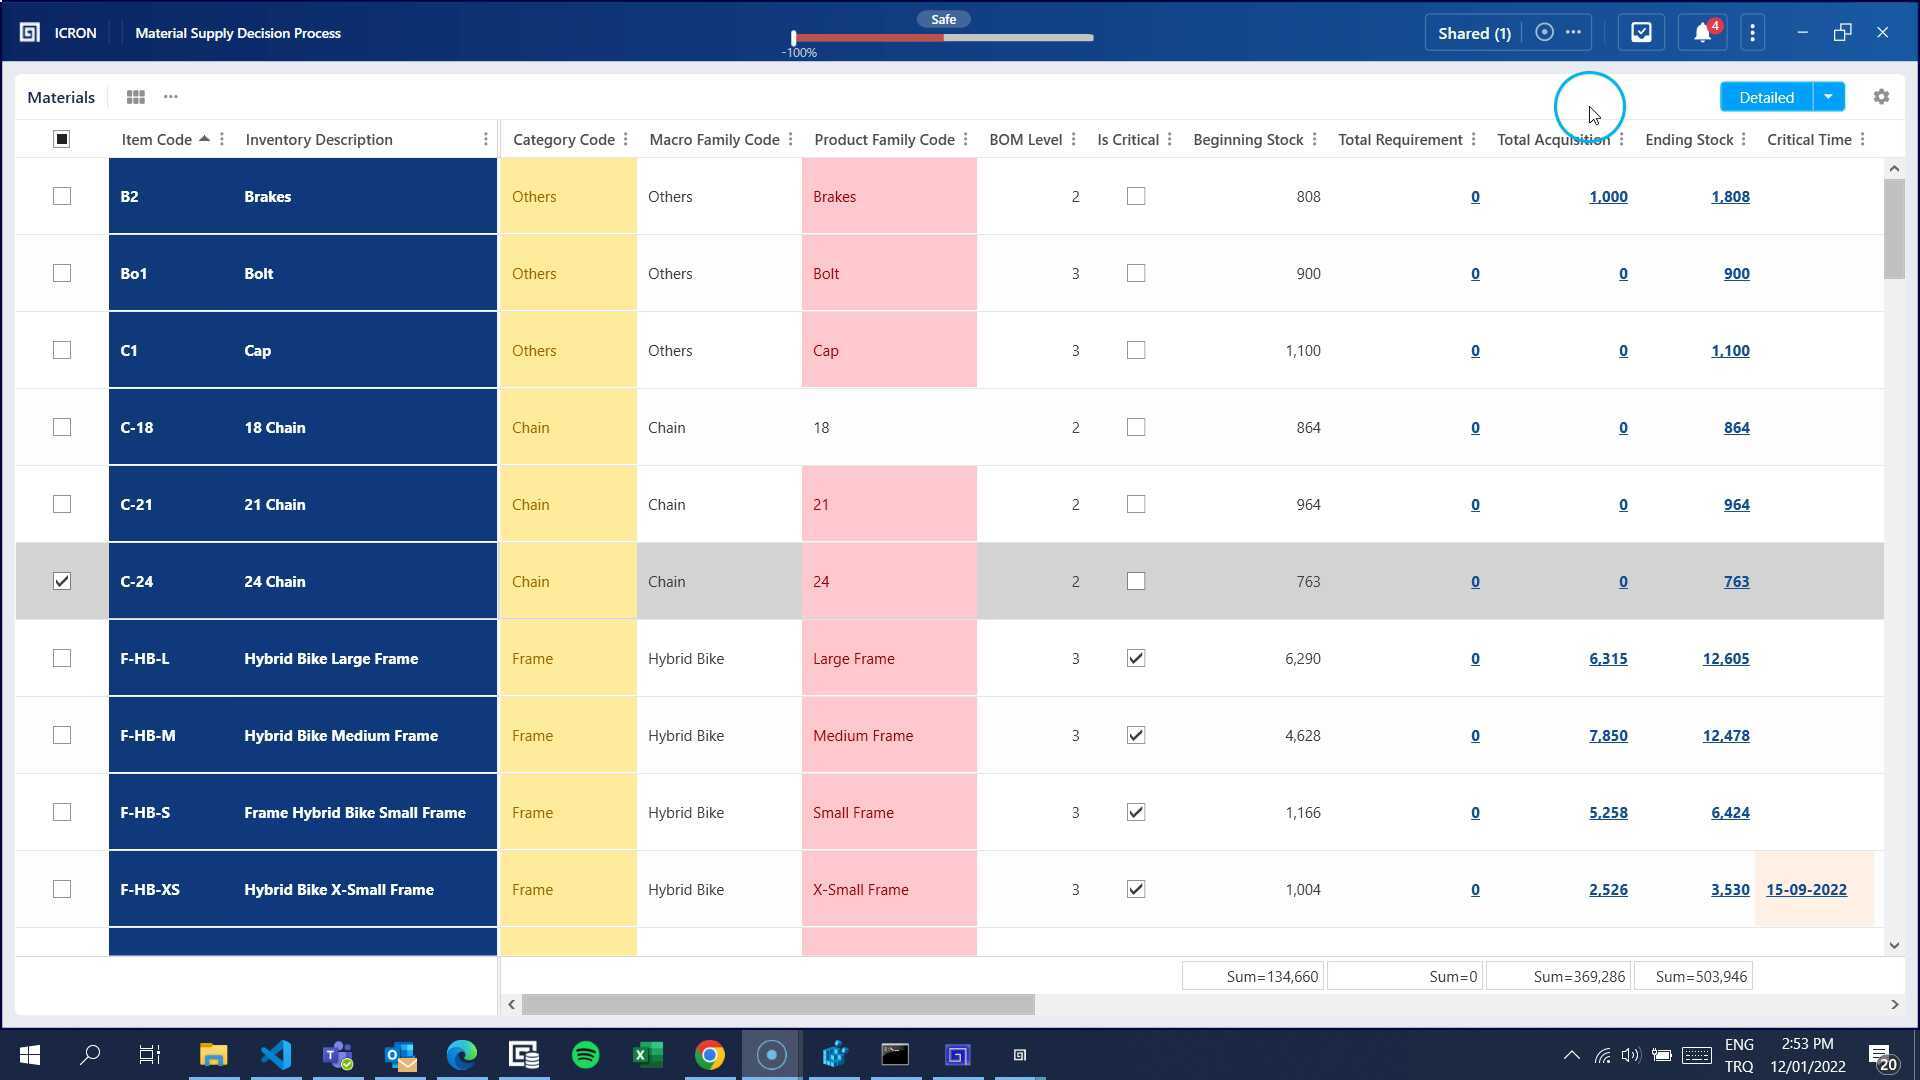Image resolution: width=1920 pixels, height=1080 pixels.
Task: Click the Safe progress slider bar
Action: 943,38
